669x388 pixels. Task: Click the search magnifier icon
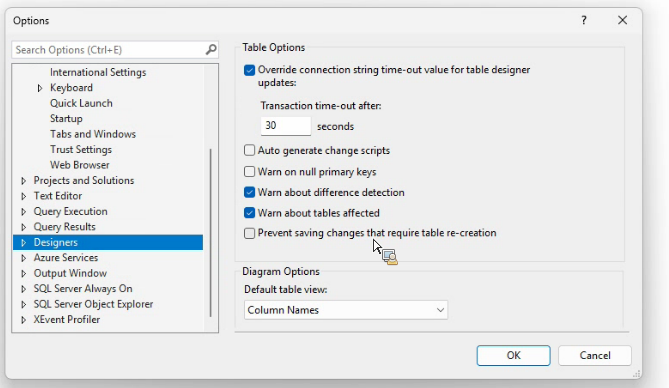(x=211, y=50)
